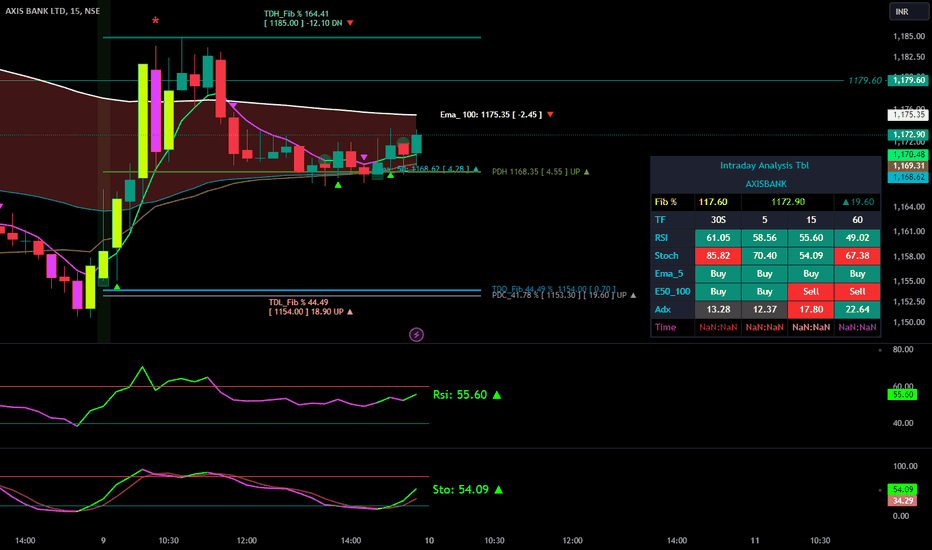Click the 12:00 time label after 10:30 on day 9

247,540
